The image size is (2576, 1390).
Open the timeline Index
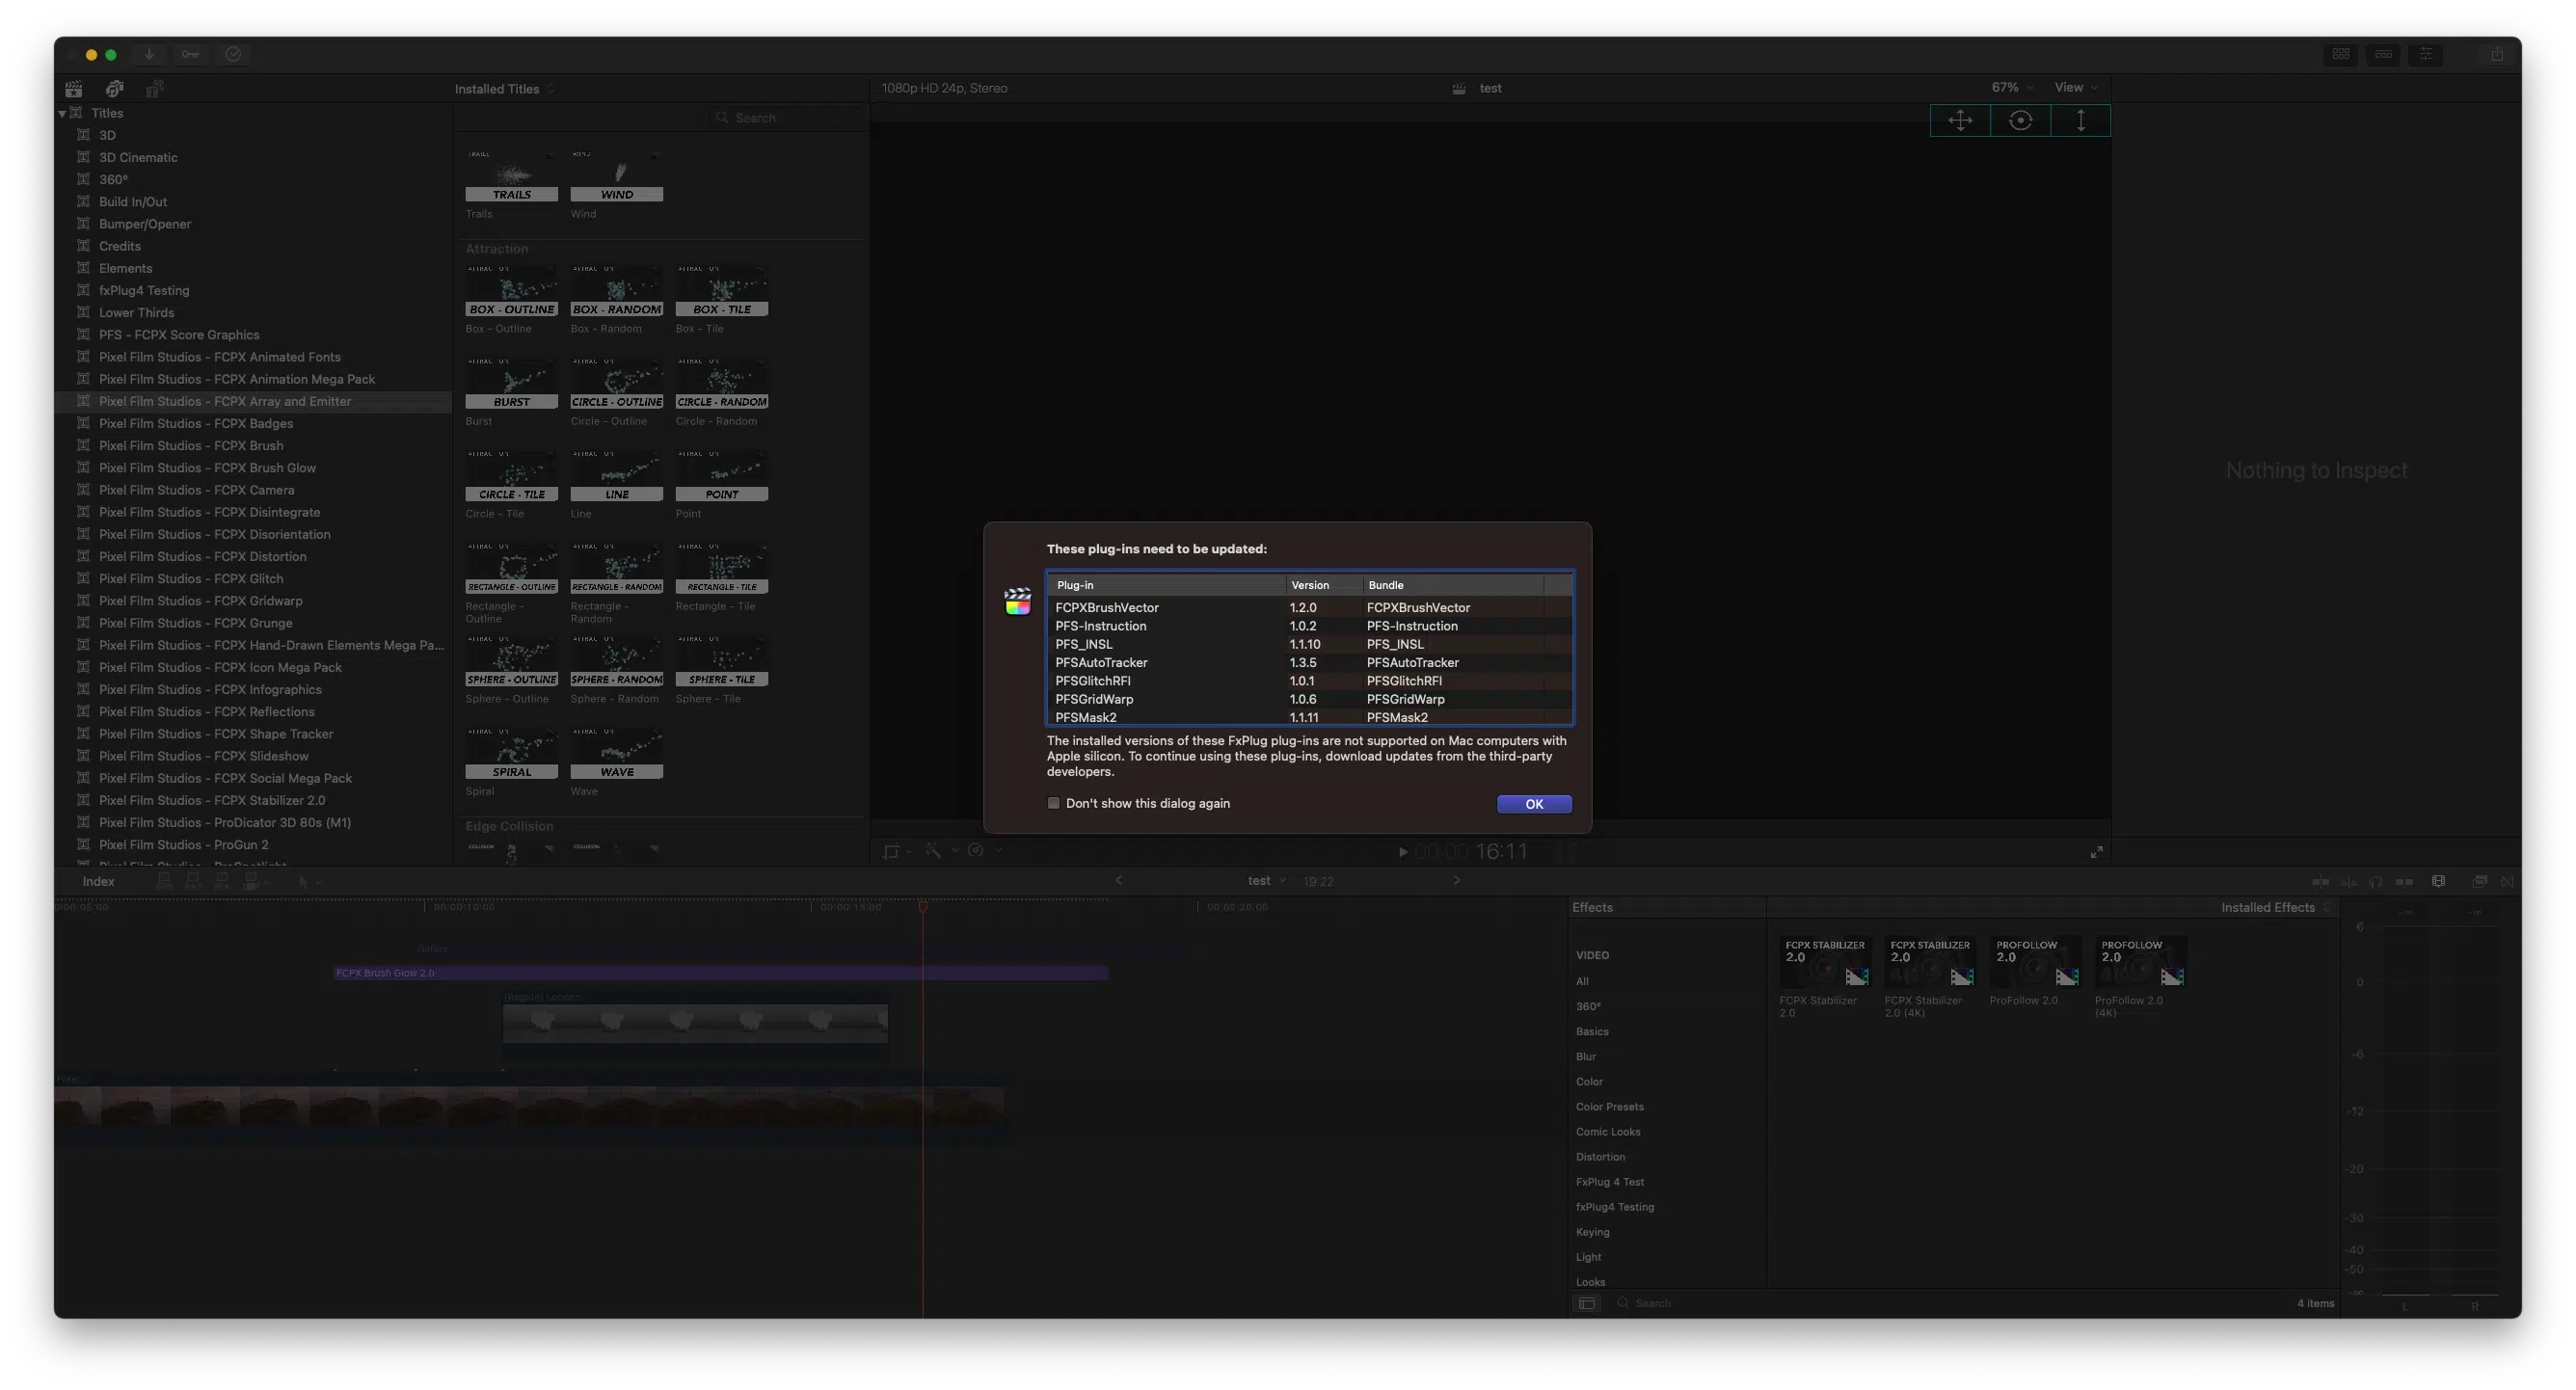pyautogui.click(x=98, y=881)
